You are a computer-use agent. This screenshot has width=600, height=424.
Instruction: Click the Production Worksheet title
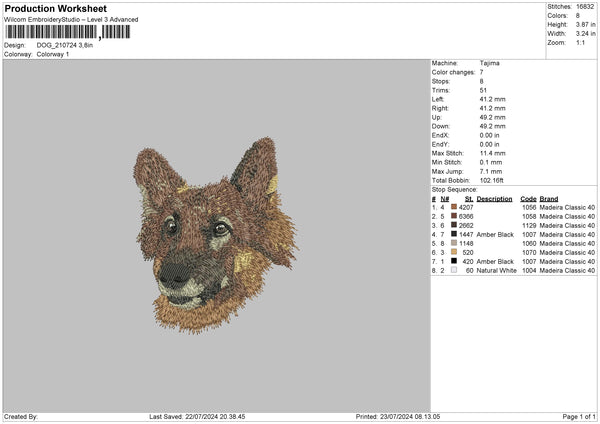coord(55,8)
